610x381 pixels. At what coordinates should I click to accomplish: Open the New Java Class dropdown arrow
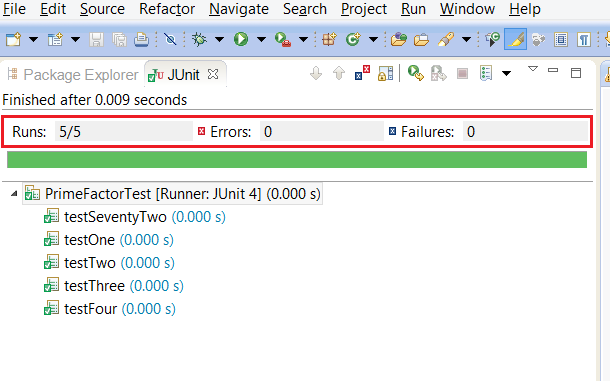[373, 39]
